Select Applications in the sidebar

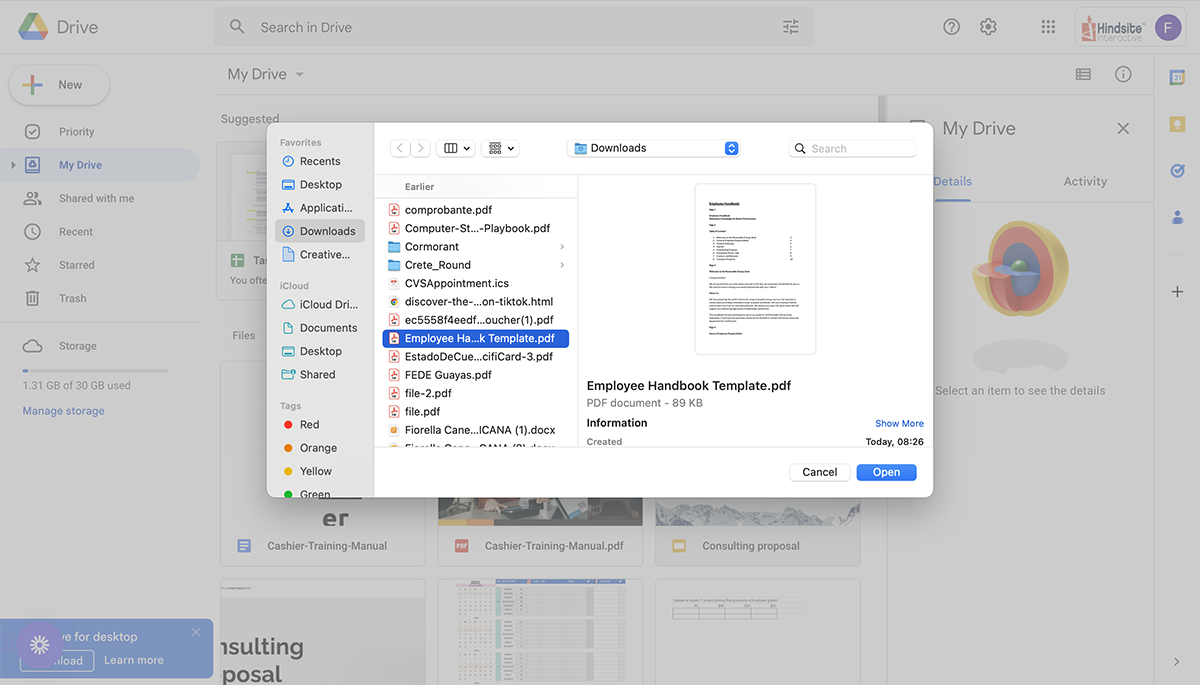(325, 208)
